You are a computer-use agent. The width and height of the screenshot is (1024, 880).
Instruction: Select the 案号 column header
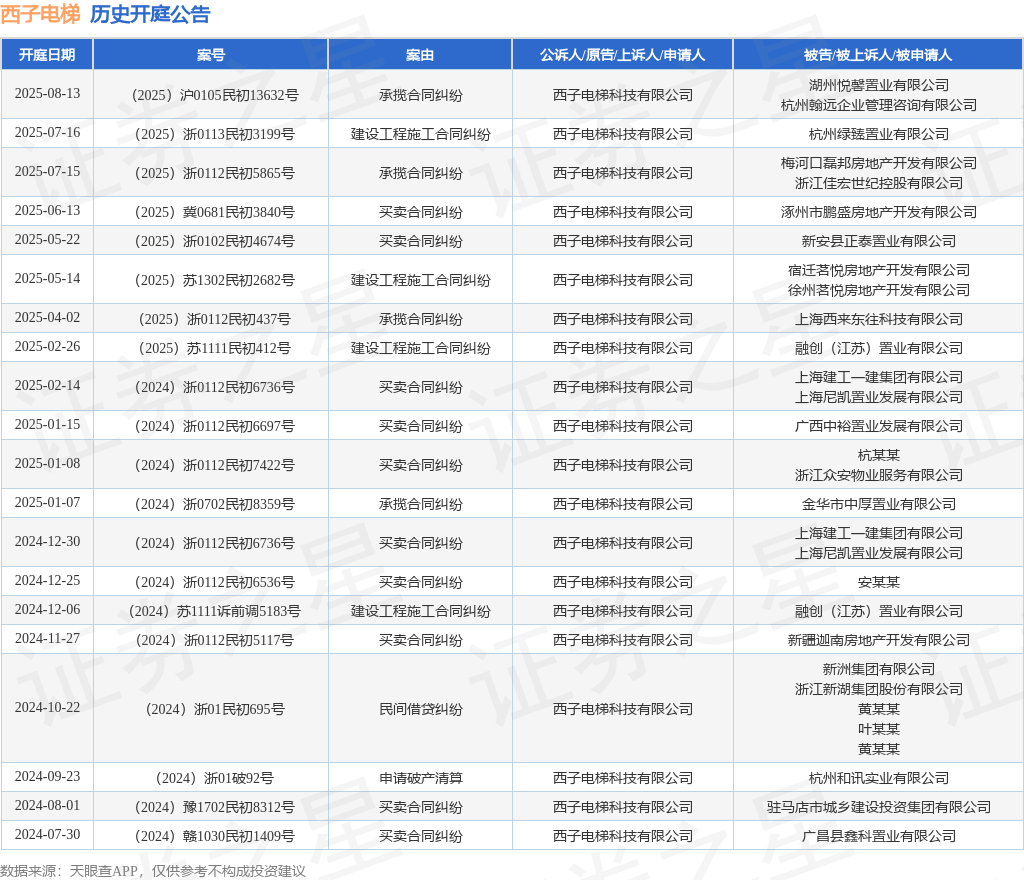click(x=211, y=55)
